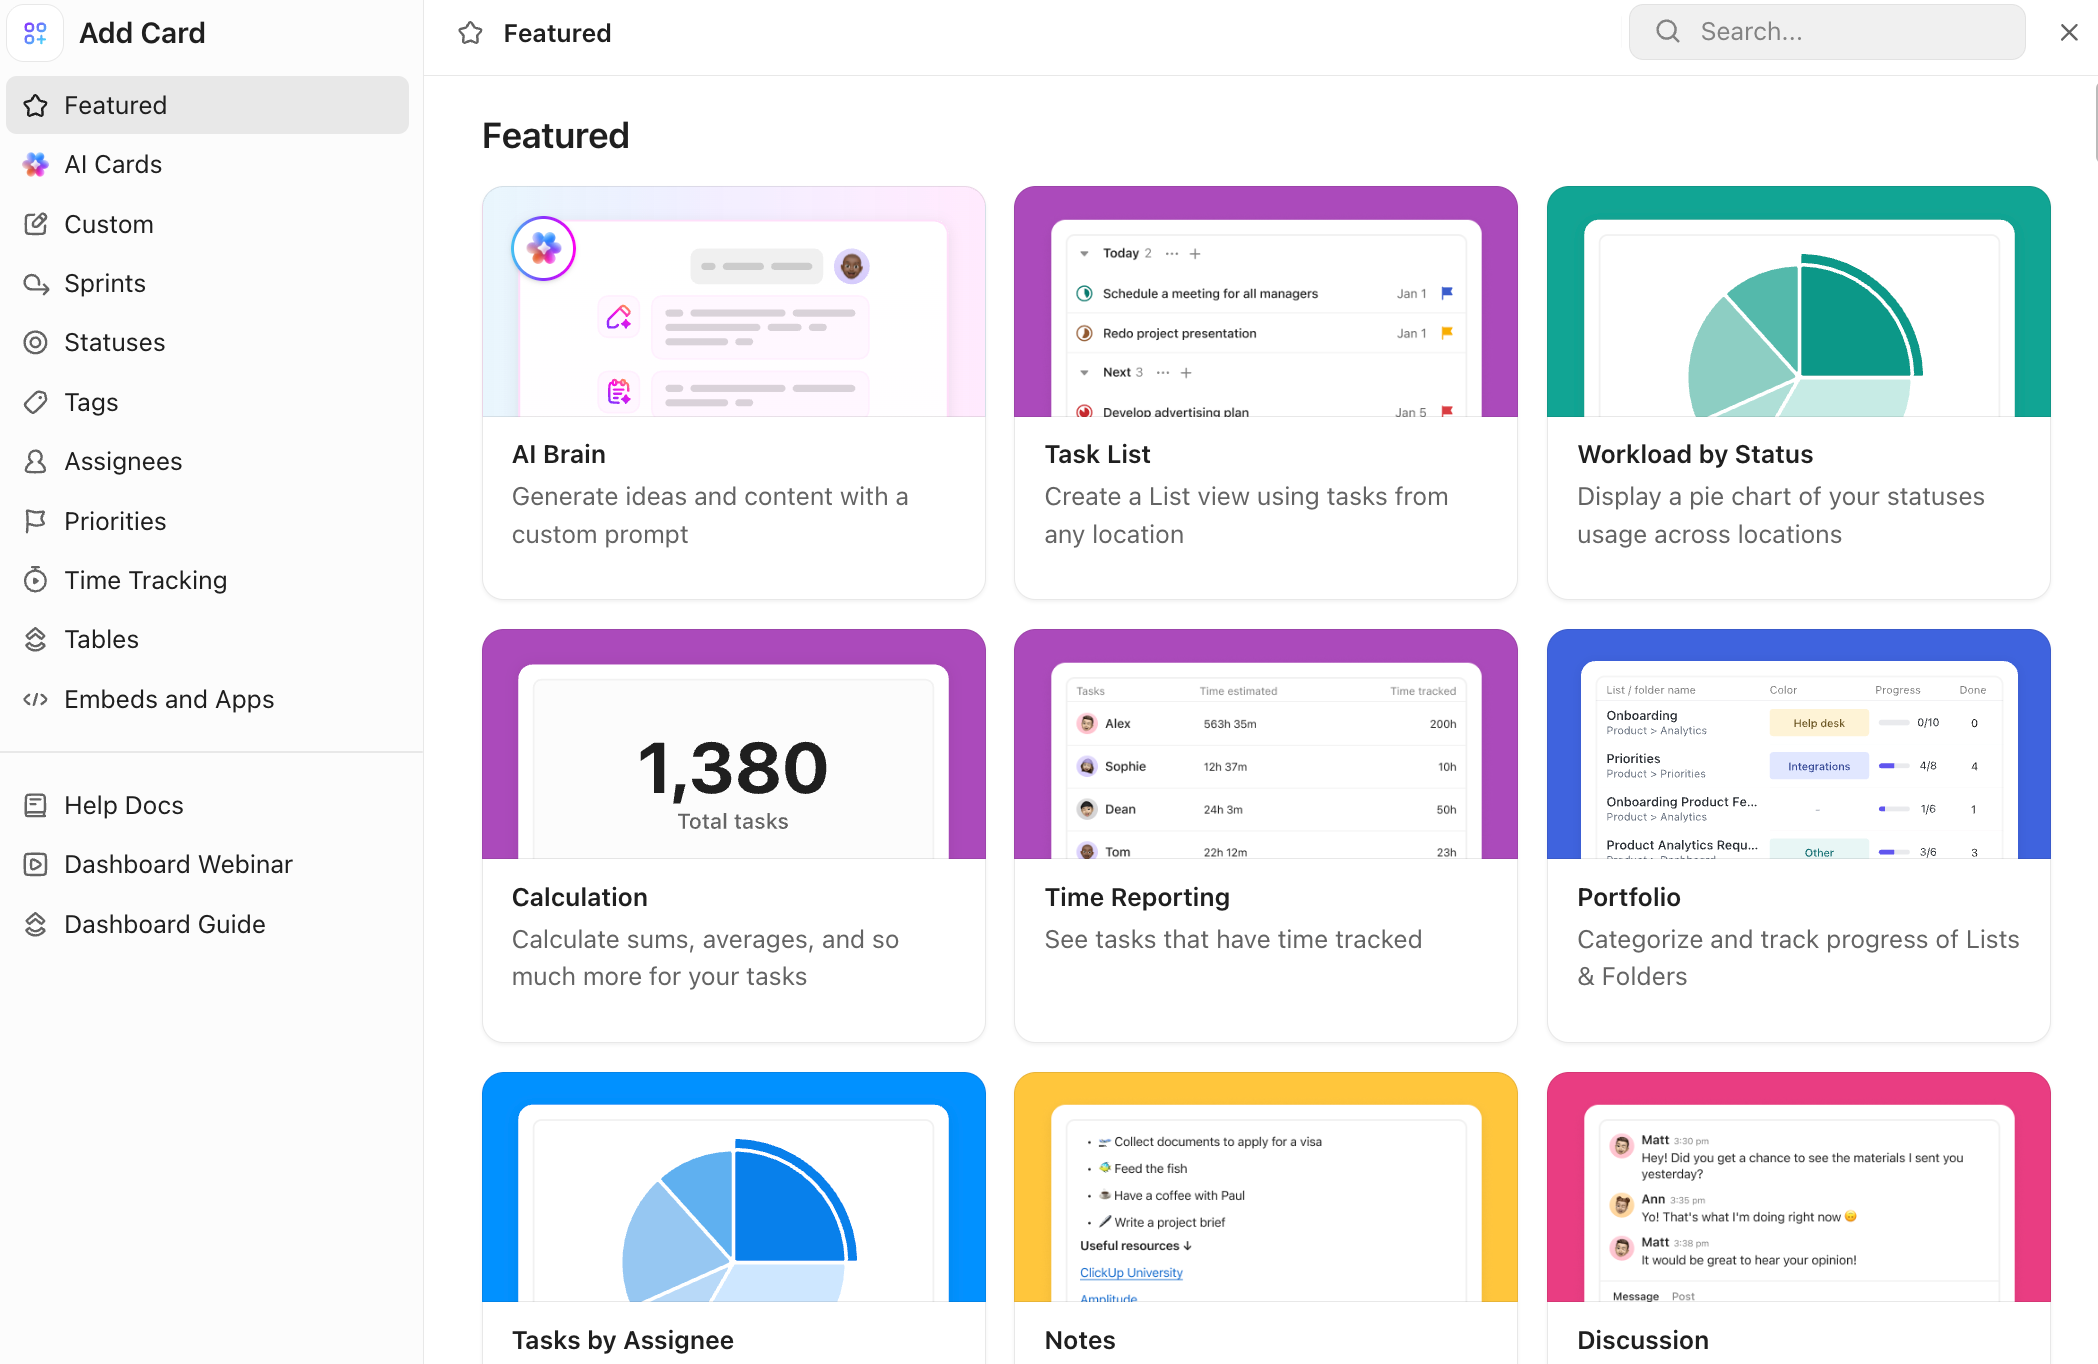The height and width of the screenshot is (1364, 2098).
Task: Expand the Next section in Task List preview
Action: point(1086,372)
